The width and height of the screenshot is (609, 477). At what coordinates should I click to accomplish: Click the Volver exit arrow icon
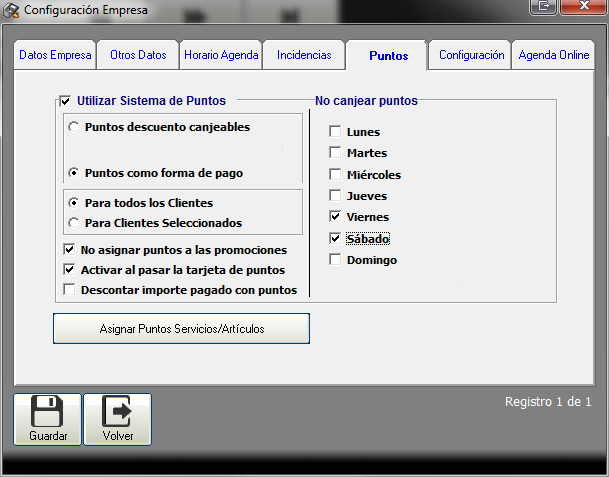pos(118,411)
